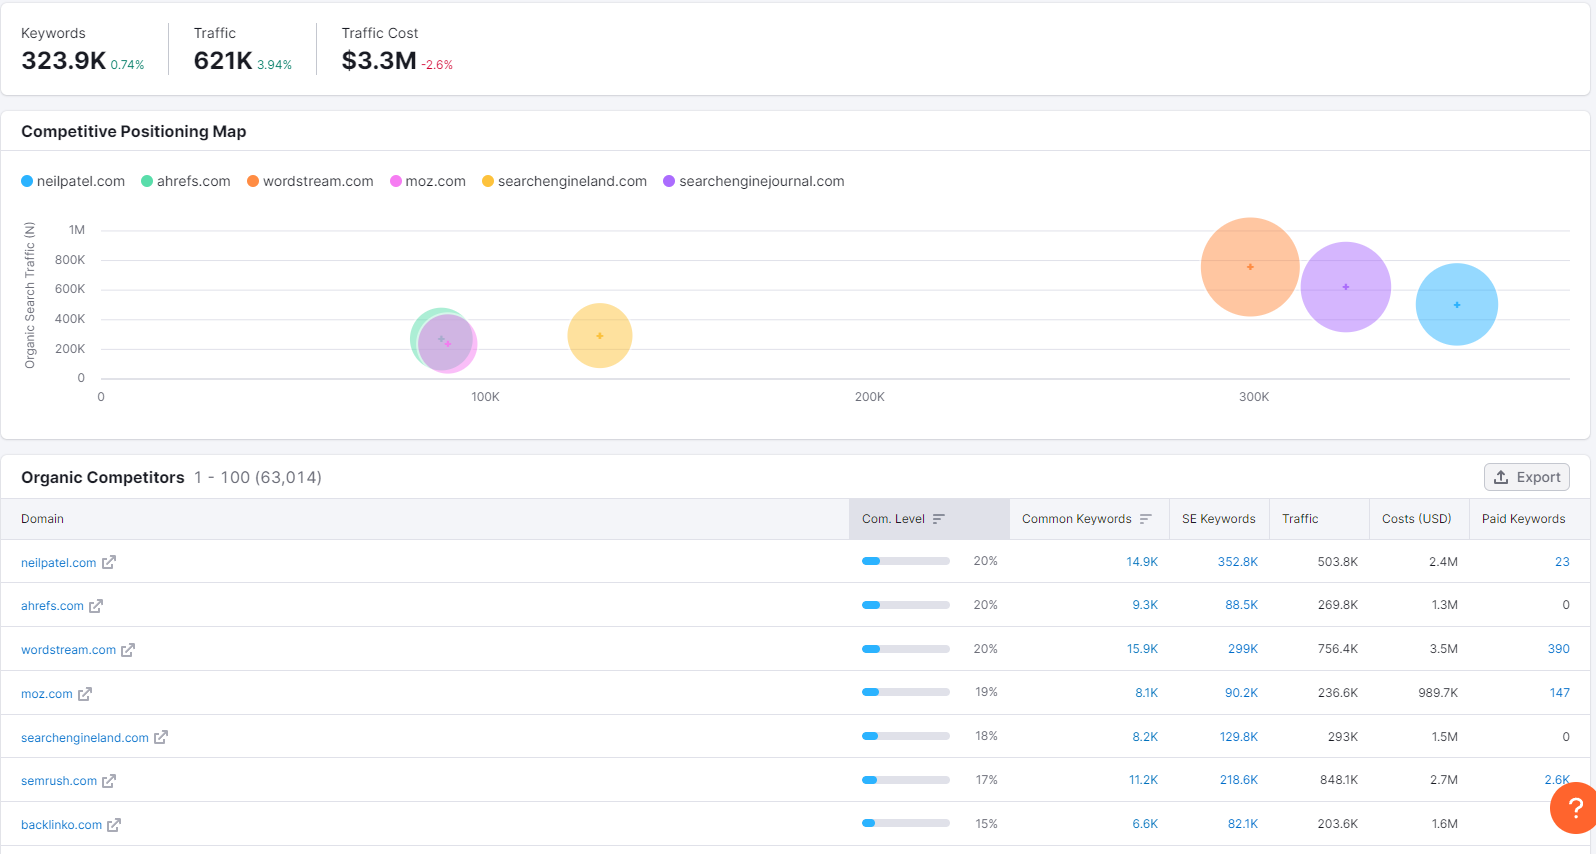Click the SE Keywords column header
This screenshot has width=1596, height=854.
pos(1218,519)
